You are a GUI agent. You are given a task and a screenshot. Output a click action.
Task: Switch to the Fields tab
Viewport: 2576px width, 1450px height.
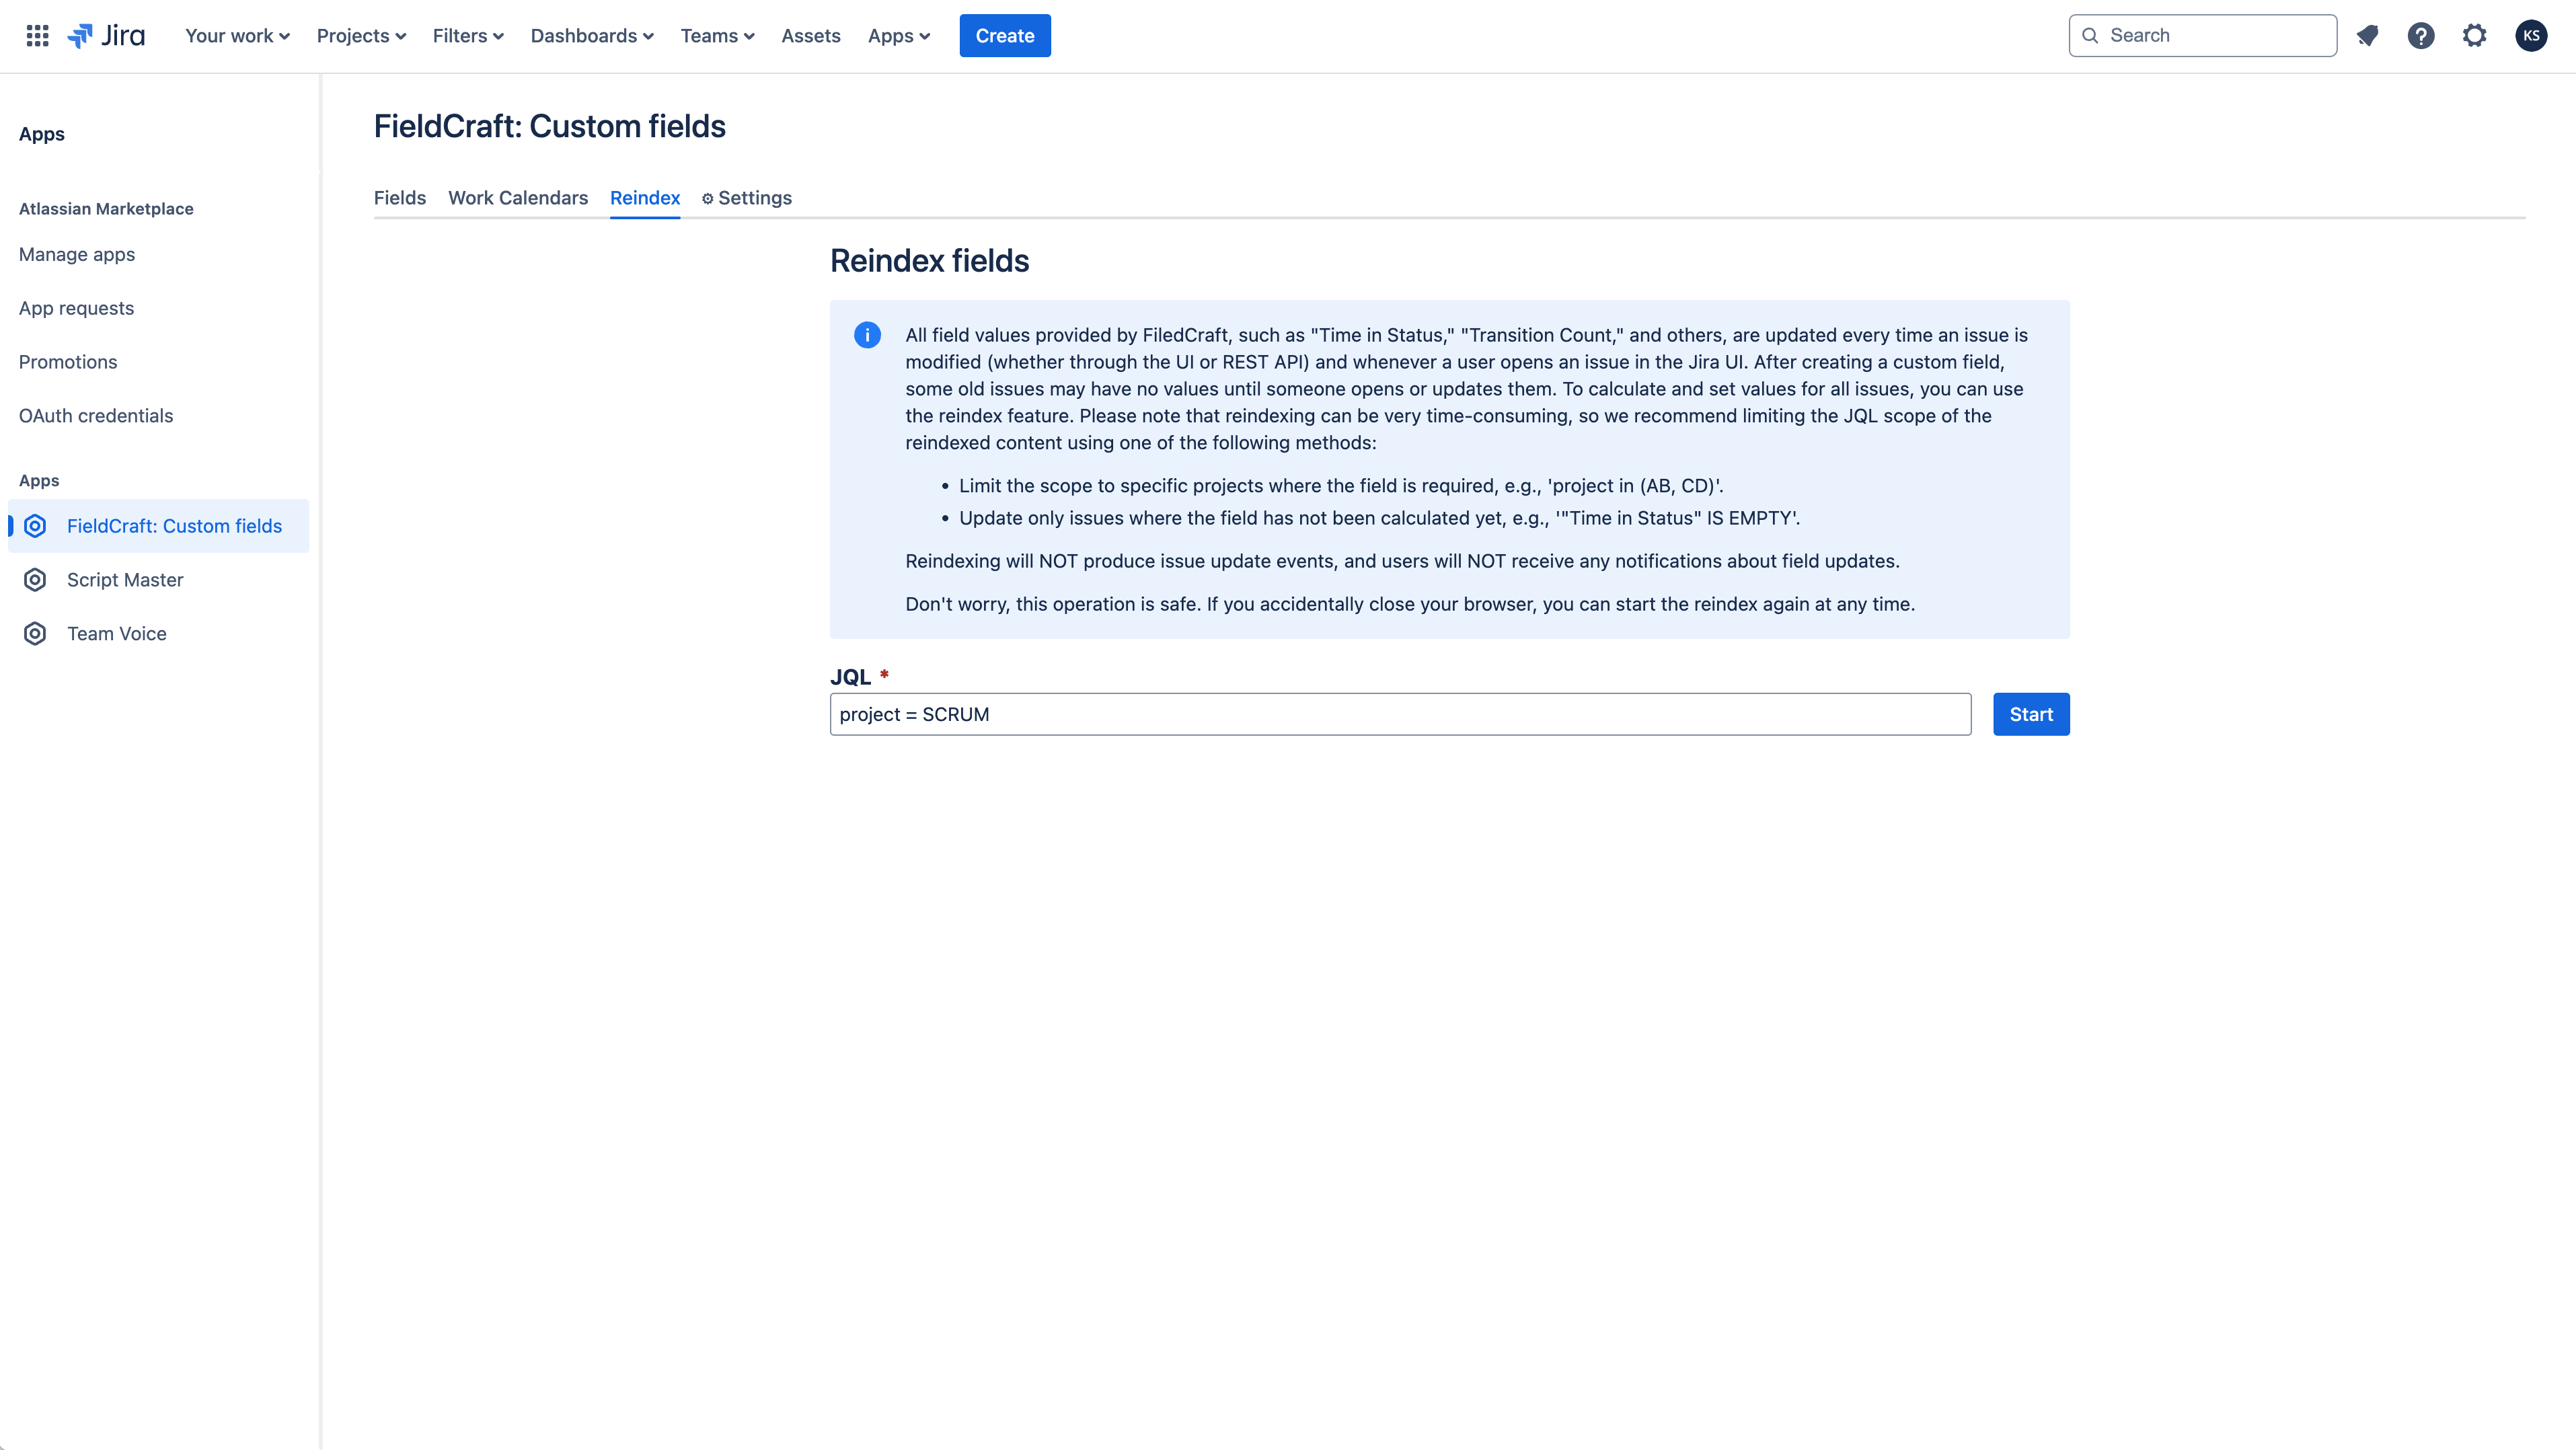[399, 198]
